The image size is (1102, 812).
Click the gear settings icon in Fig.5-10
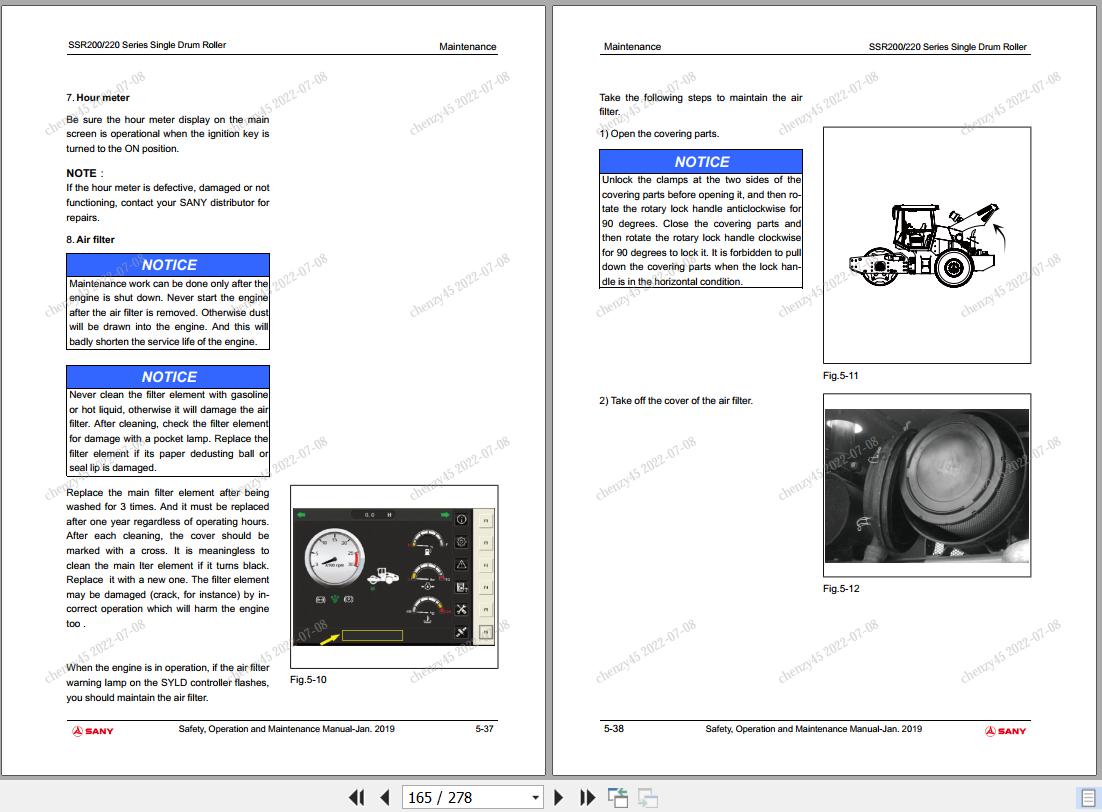tap(461, 542)
